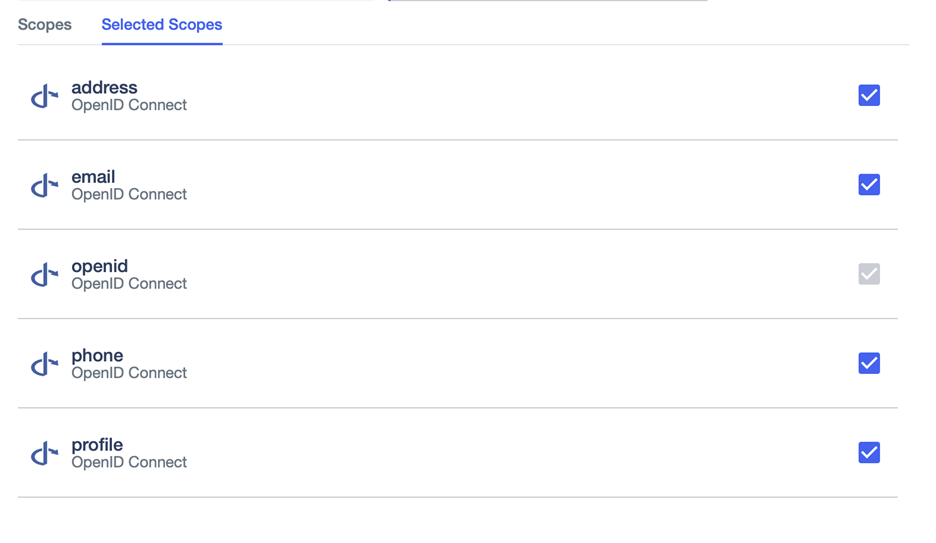The width and height of the screenshot is (936, 543).
Task: Click the OpenID icon beside openid scope
Action: (44, 274)
